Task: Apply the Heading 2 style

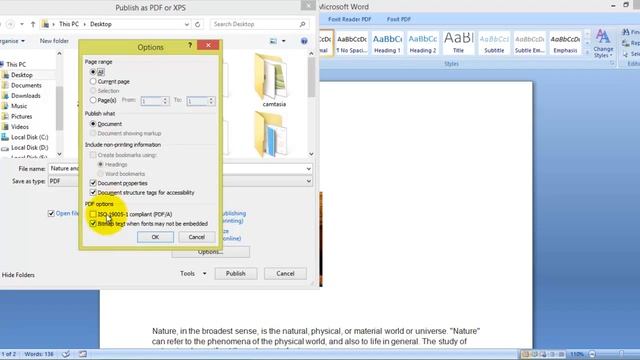Action: point(422,43)
